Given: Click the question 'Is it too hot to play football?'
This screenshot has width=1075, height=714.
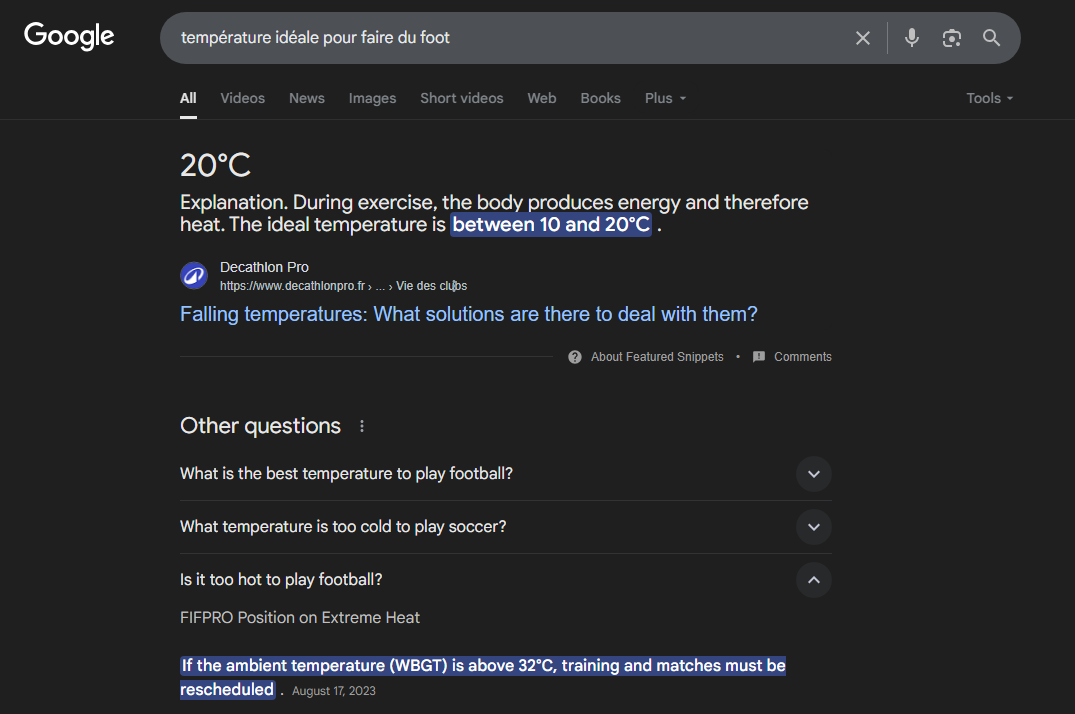Looking at the screenshot, I should coord(281,580).
